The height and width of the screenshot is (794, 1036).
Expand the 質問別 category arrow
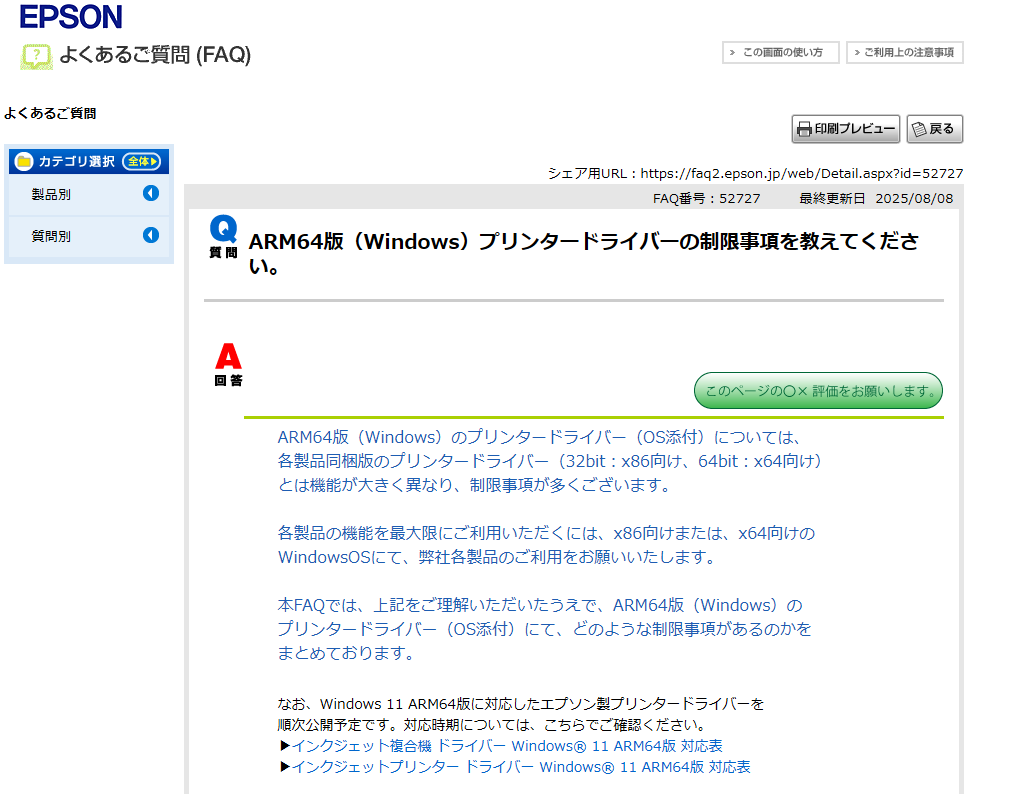(151, 235)
